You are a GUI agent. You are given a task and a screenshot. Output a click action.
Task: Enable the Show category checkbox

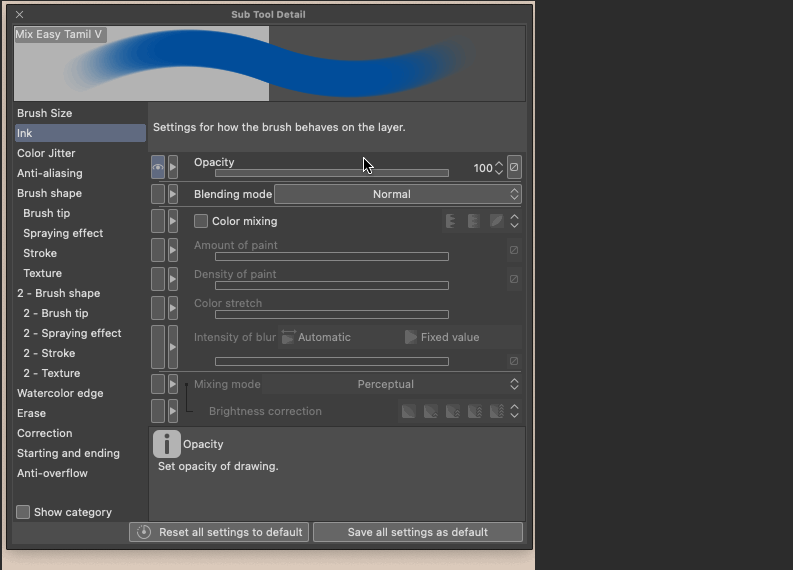23,512
